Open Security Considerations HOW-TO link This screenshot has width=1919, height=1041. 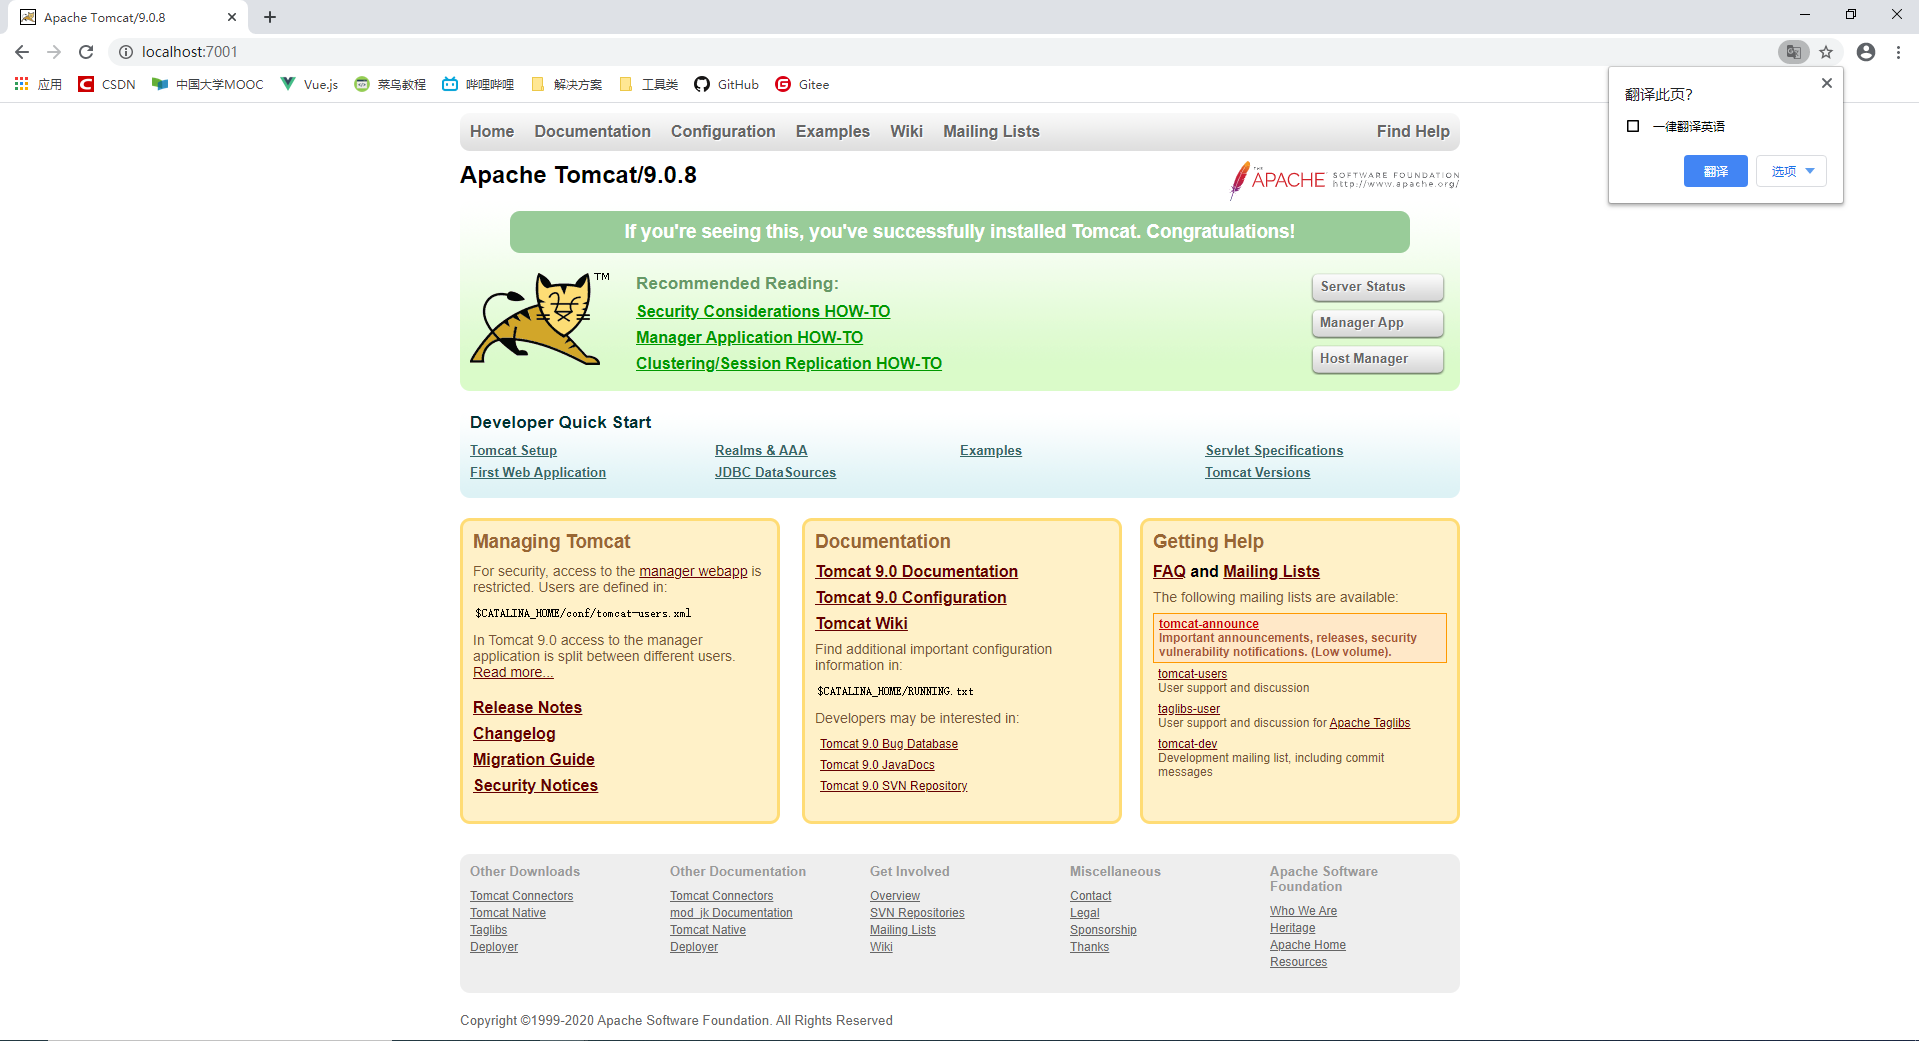pyautogui.click(x=763, y=312)
